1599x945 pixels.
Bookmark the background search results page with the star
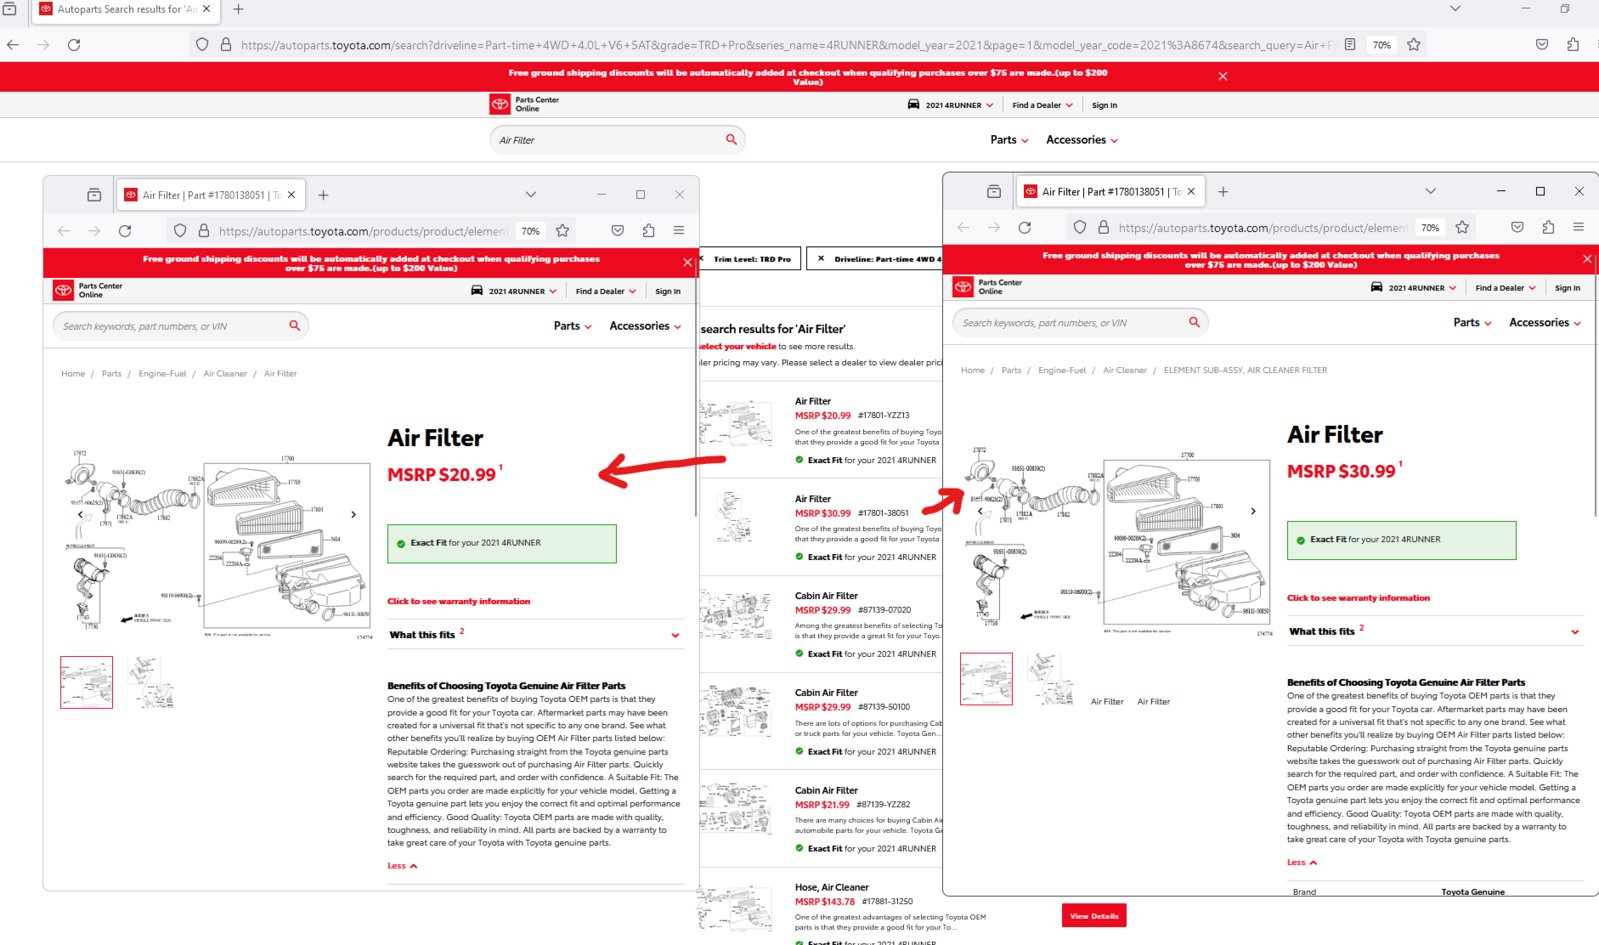pyautogui.click(x=1414, y=45)
